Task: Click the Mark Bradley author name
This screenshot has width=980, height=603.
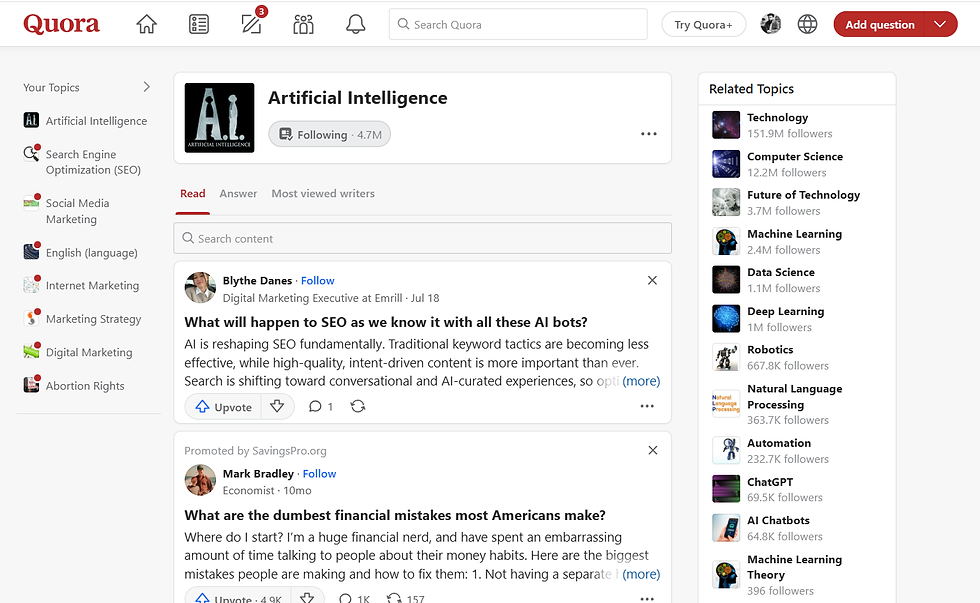Action: pyautogui.click(x=258, y=474)
